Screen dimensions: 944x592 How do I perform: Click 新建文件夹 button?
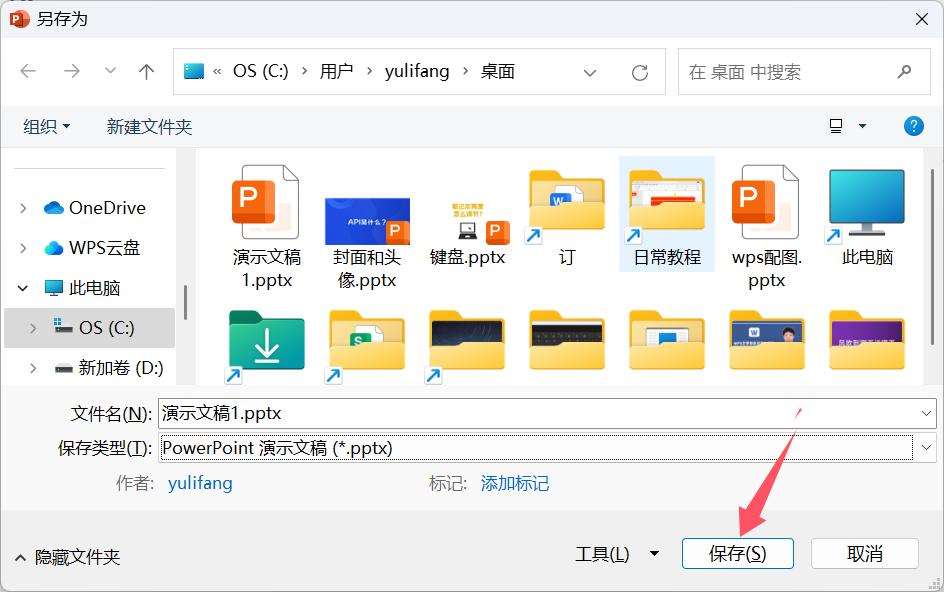click(149, 126)
